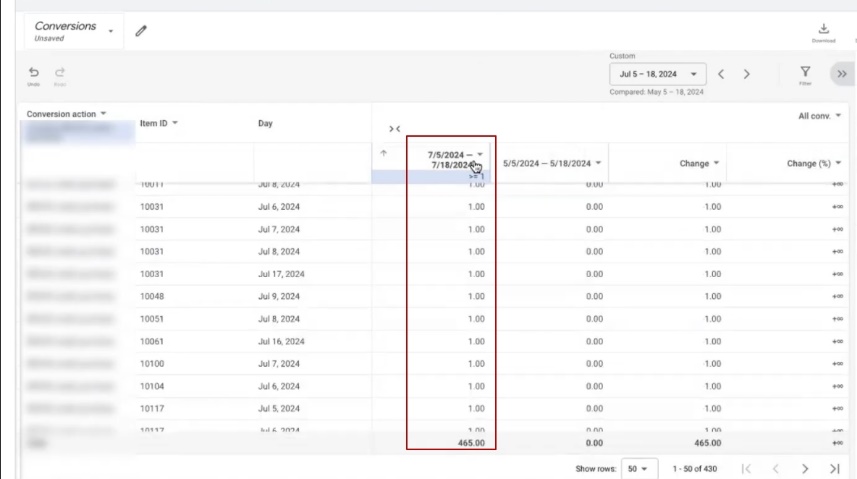The image size is (857, 479).
Task: Open Conversion action column header menu
Action: click(x=67, y=114)
